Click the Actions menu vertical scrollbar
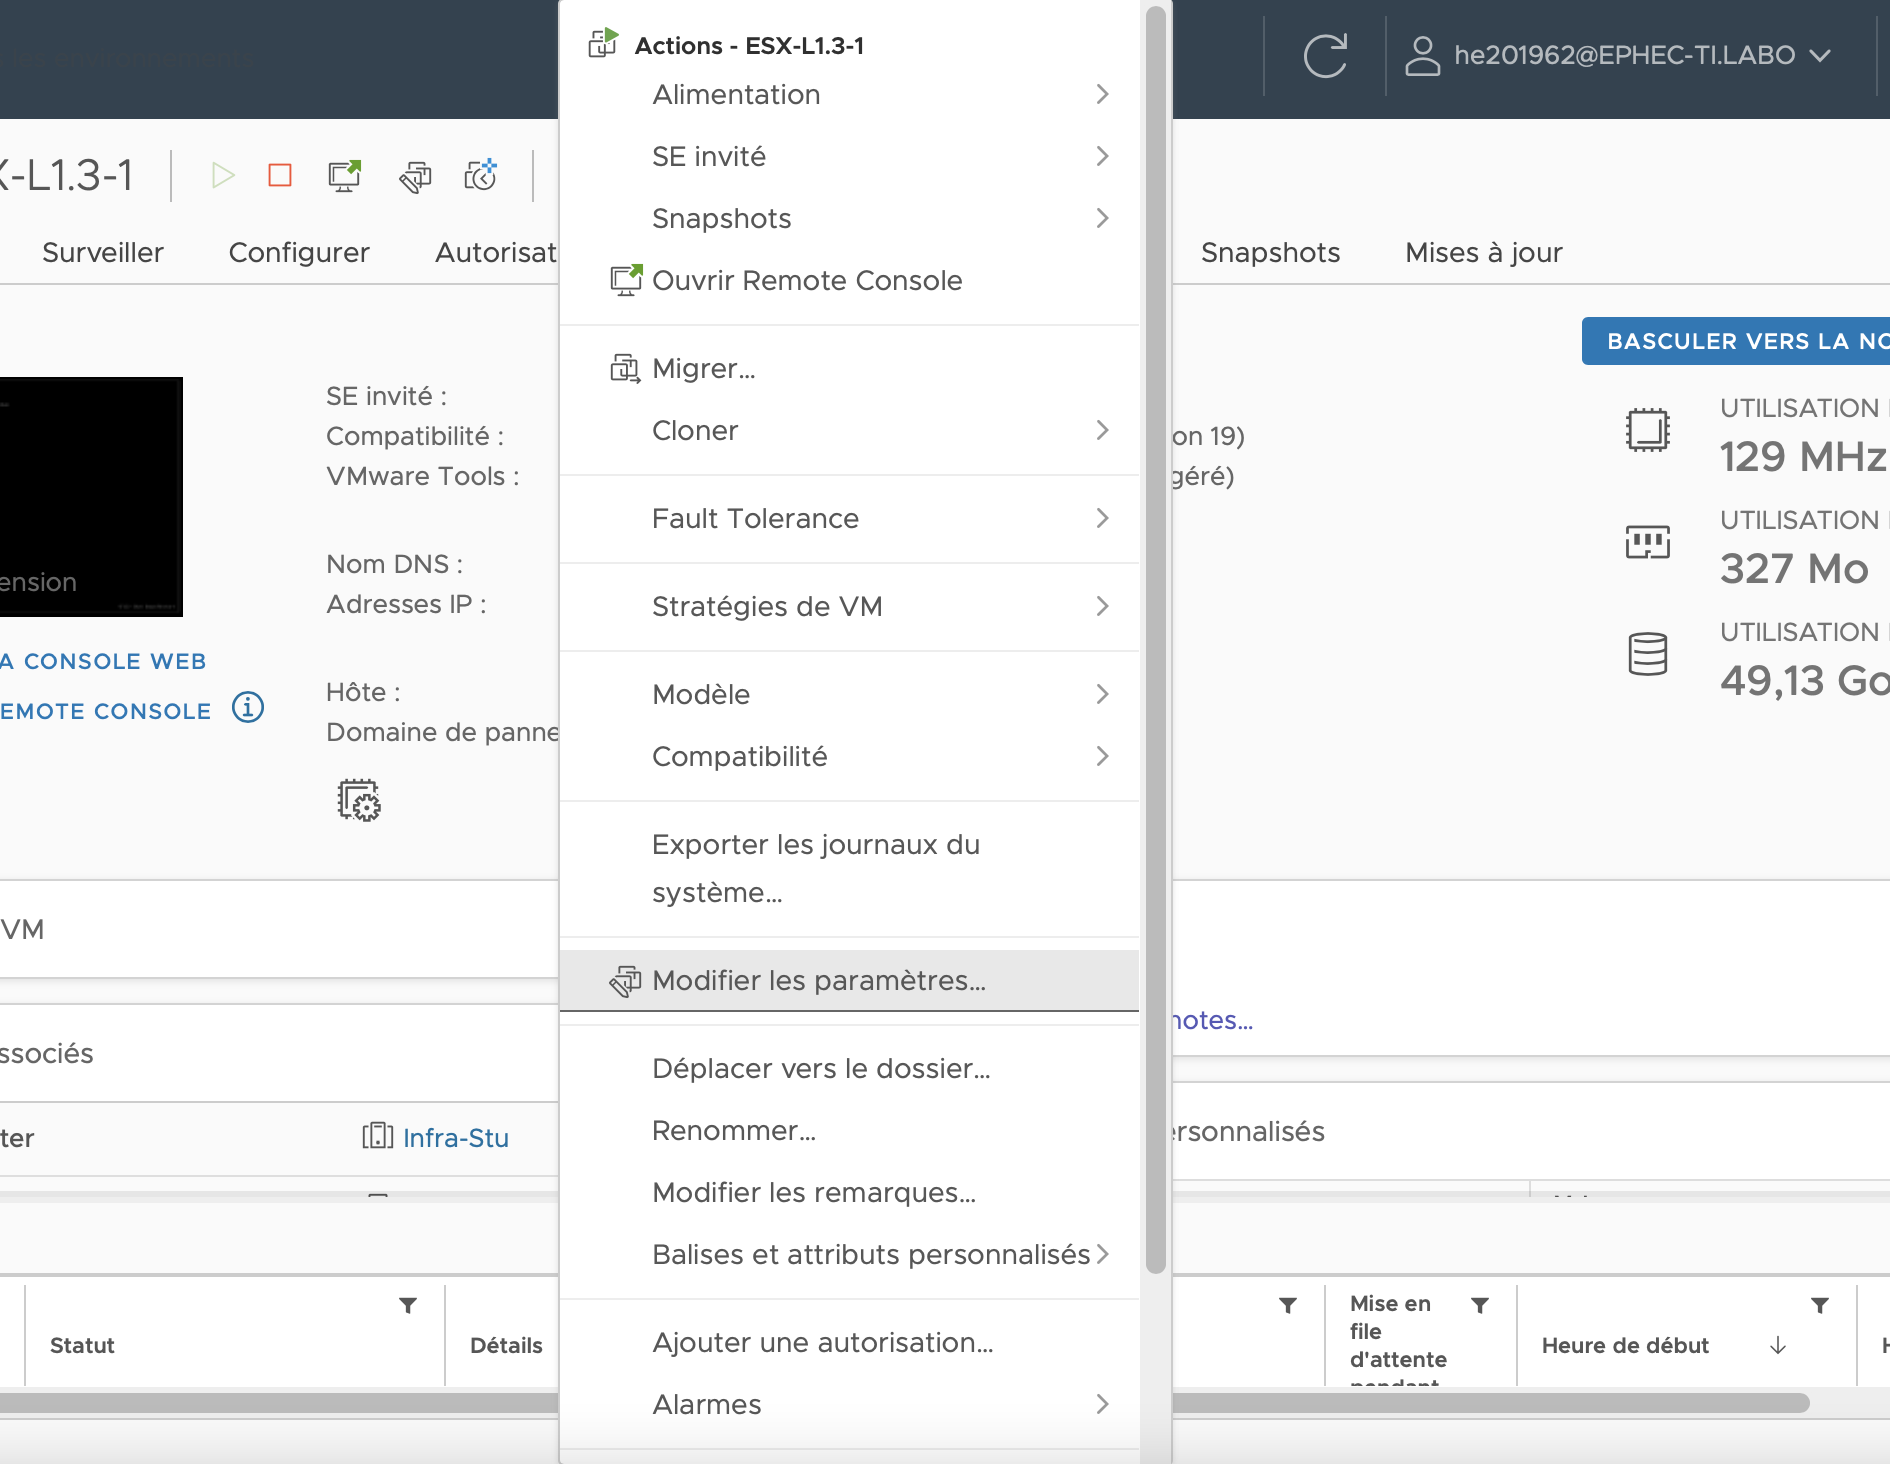Viewport: 1890px width, 1464px height. (x=1155, y=640)
